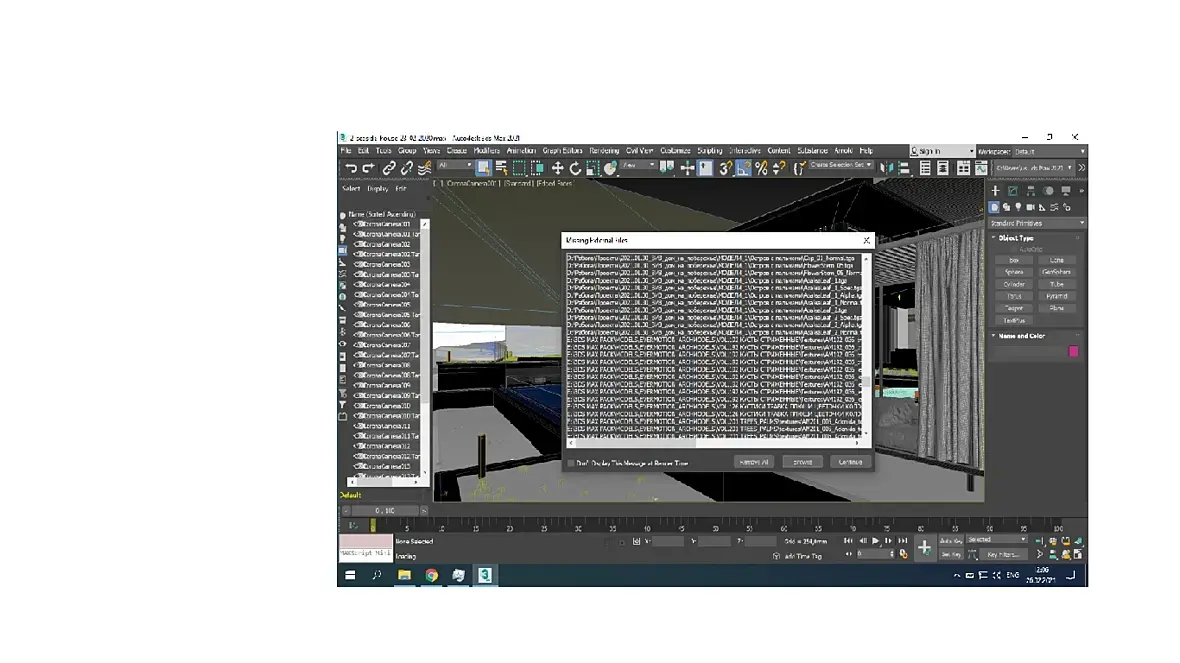Click the Undo arrow icon
This screenshot has width=1180, height=663.
click(x=351, y=169)
